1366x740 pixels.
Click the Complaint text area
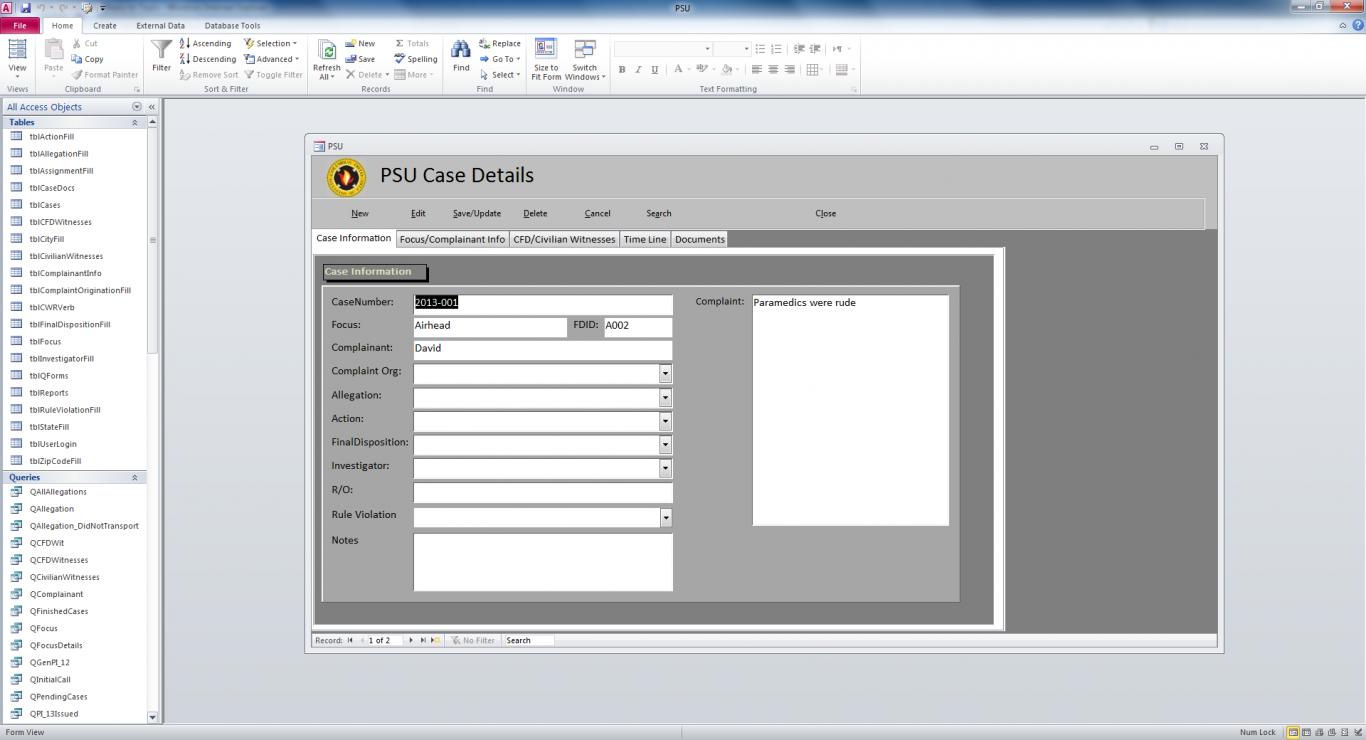[850, 410]
